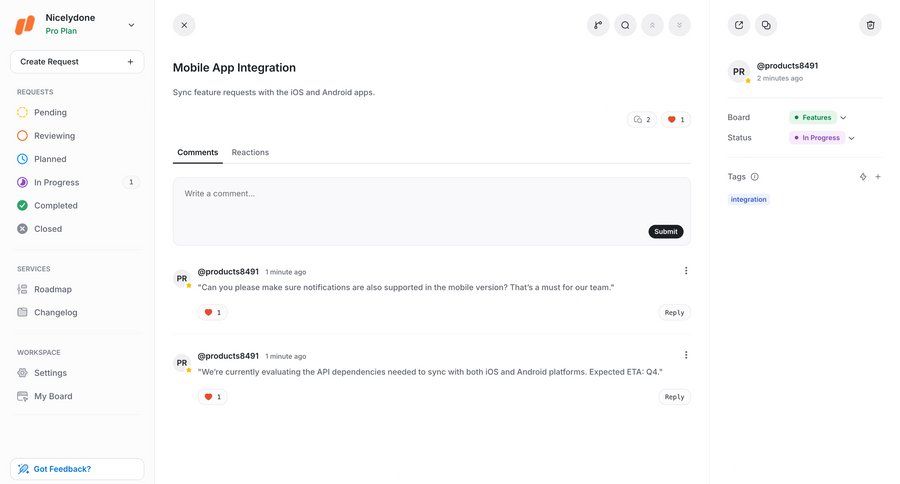Toggle the heart on the notifications comment
The width and height of the screenshot is (900, 484).
(212, 313)
